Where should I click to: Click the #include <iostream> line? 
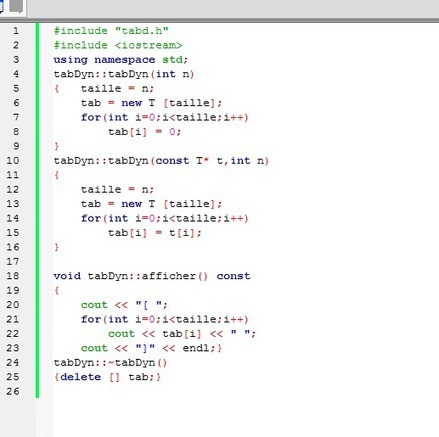tap(118, 45)
